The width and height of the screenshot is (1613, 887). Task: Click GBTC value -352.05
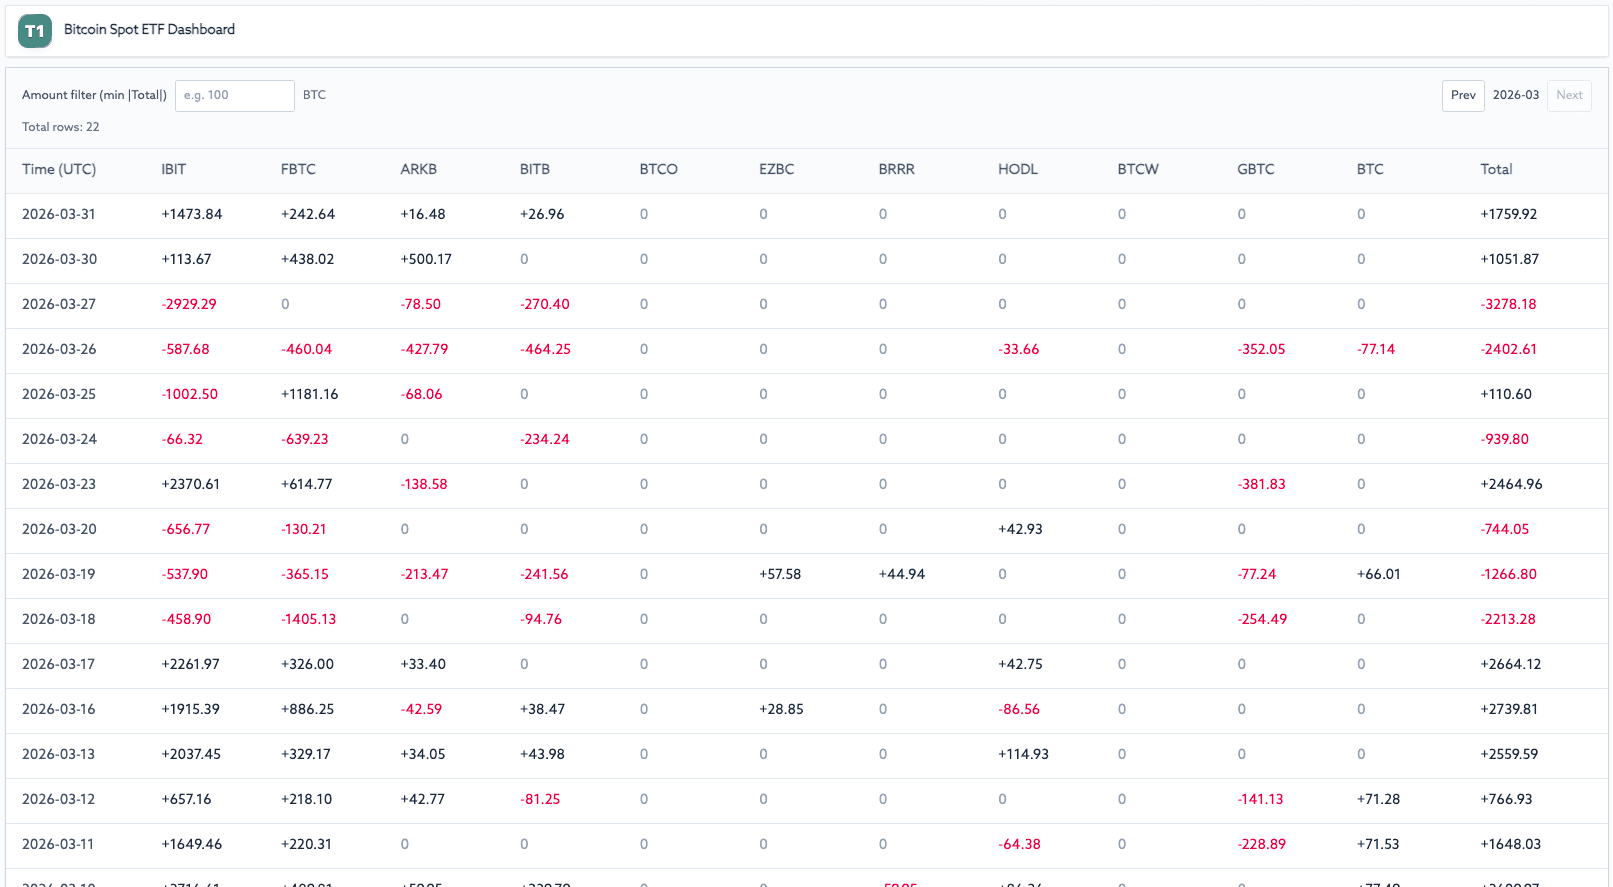pyautogui.click(x=1261, y=350)
